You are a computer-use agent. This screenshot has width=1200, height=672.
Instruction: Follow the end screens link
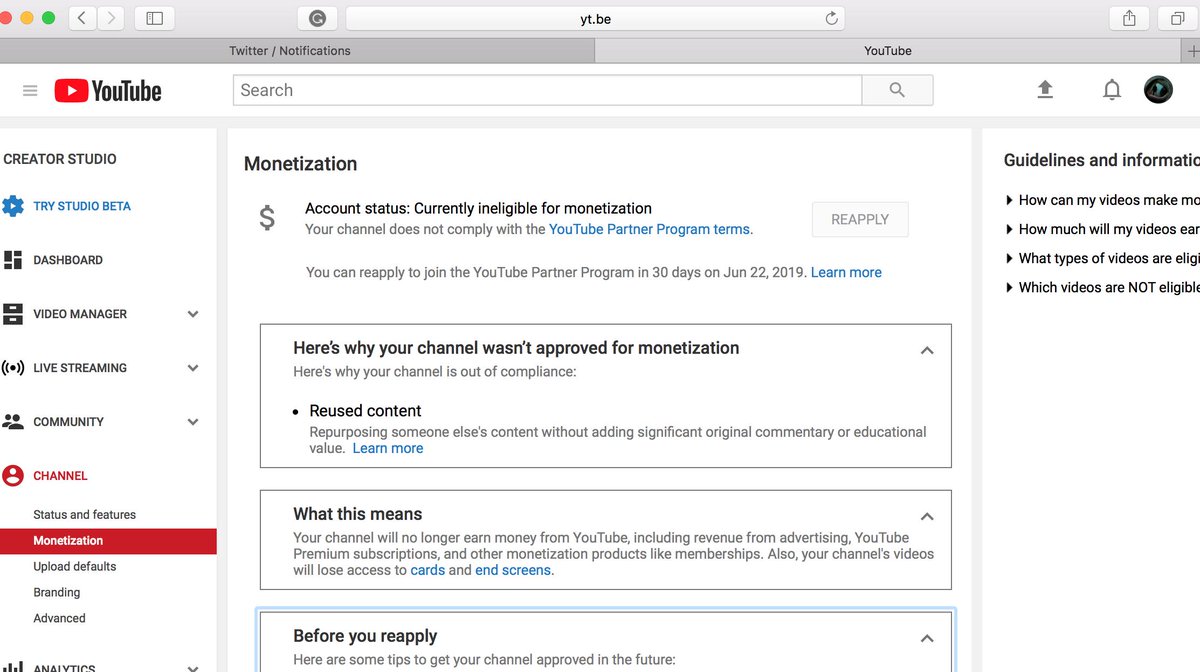(x=513, y=570)
